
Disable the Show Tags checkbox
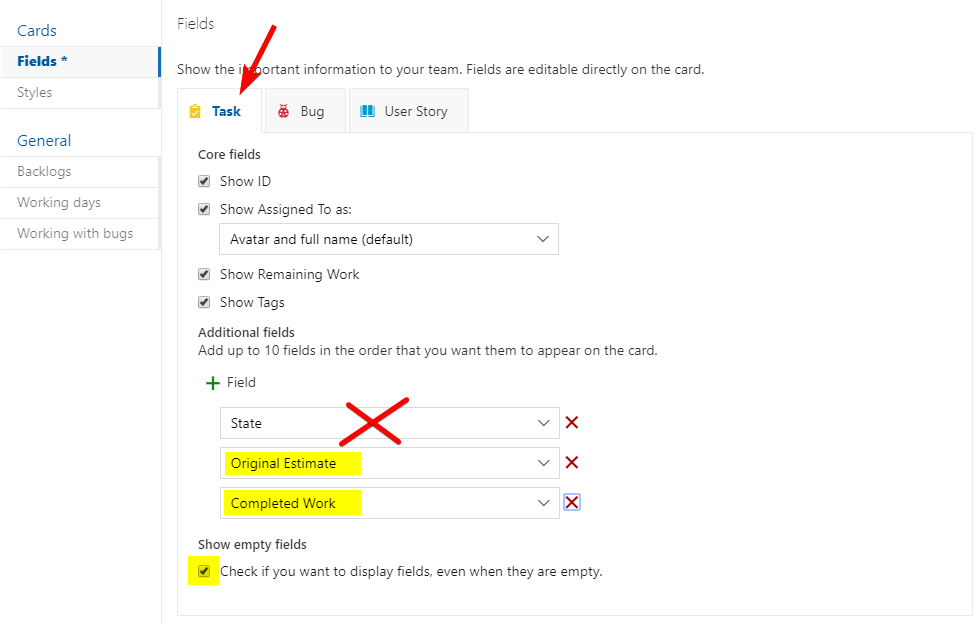click(x=204, y=302)
